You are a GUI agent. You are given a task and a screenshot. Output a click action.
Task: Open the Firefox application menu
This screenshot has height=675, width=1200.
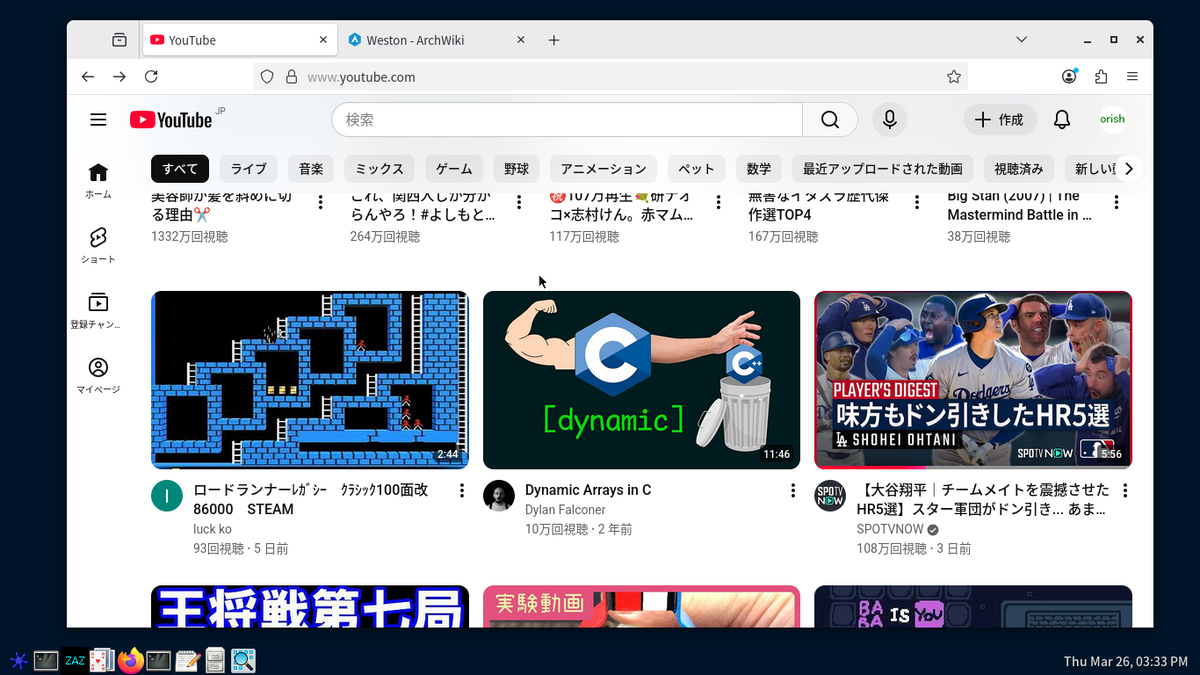point(1132,77)
